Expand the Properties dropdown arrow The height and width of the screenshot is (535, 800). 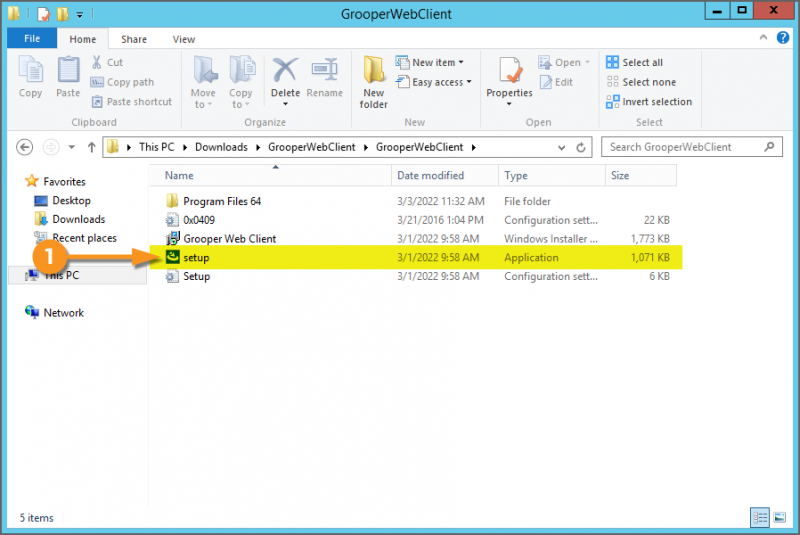(509, 105)
